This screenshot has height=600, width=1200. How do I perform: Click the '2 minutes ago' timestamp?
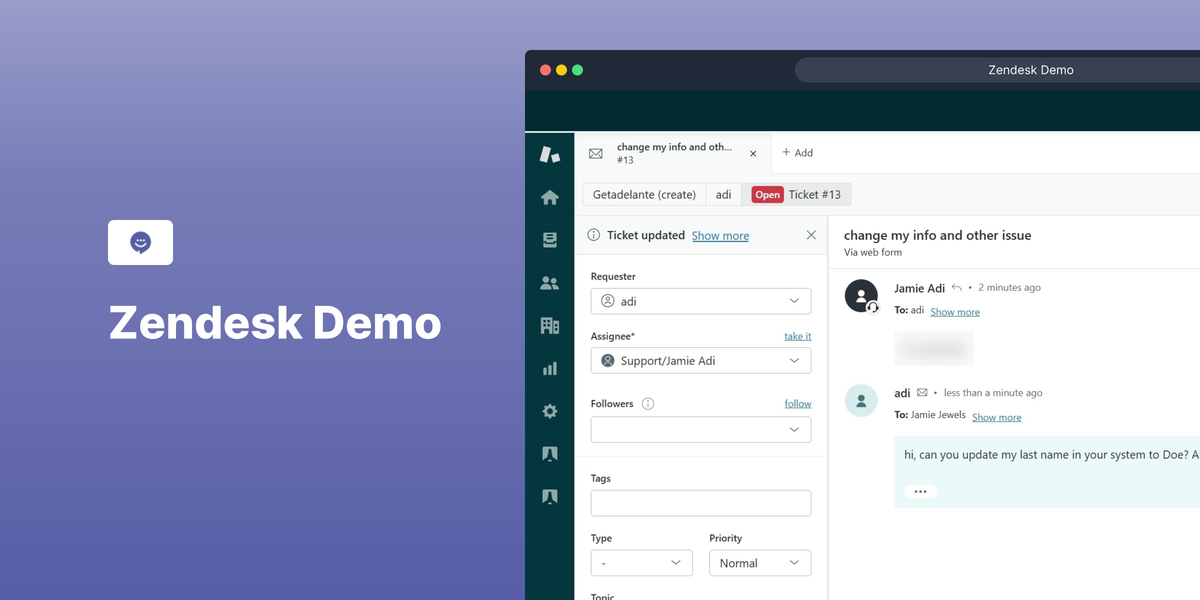1009,288
